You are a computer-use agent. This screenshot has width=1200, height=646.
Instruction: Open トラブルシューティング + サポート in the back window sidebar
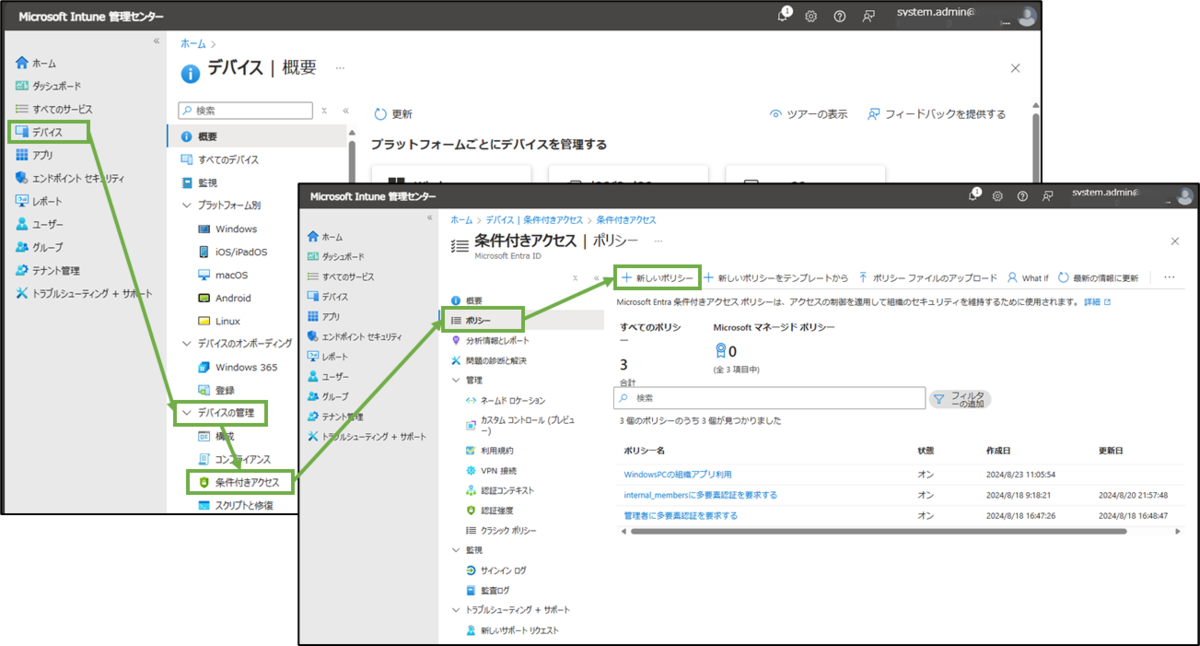(x=84, y=293)
